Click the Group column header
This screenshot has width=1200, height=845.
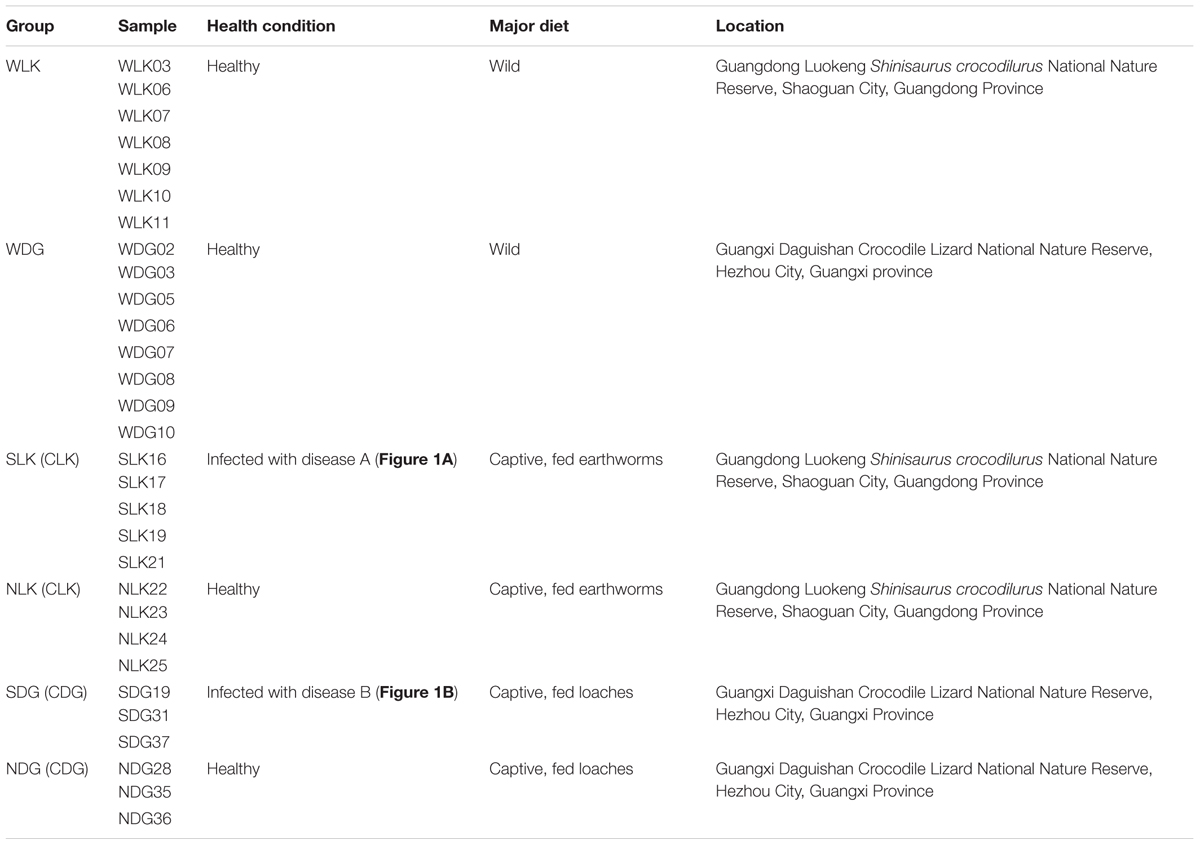[x=30, y=26]
